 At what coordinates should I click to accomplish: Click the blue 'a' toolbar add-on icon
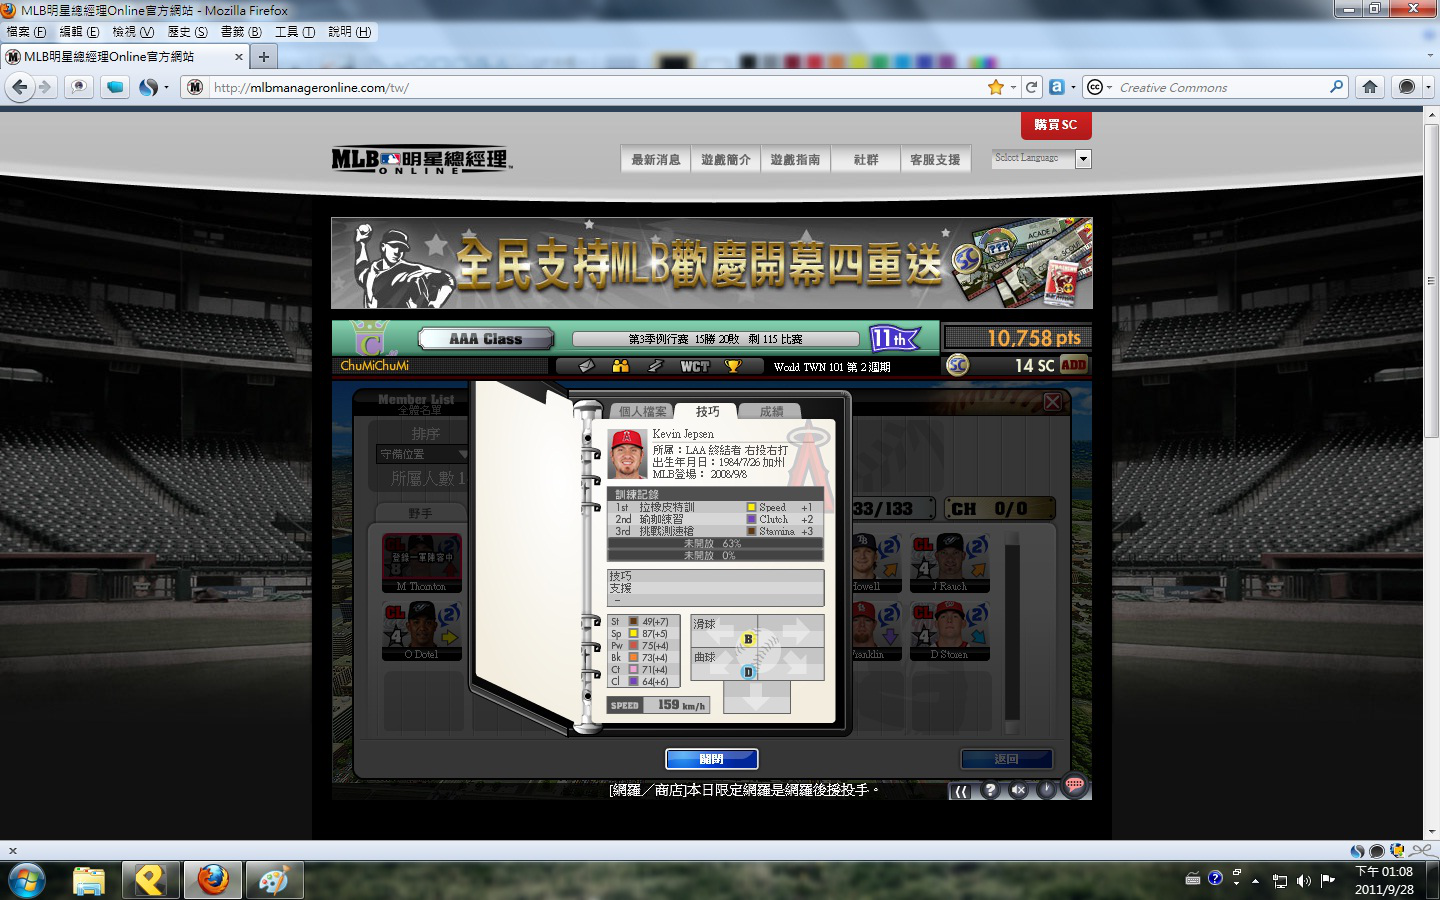click(1057, 87)
